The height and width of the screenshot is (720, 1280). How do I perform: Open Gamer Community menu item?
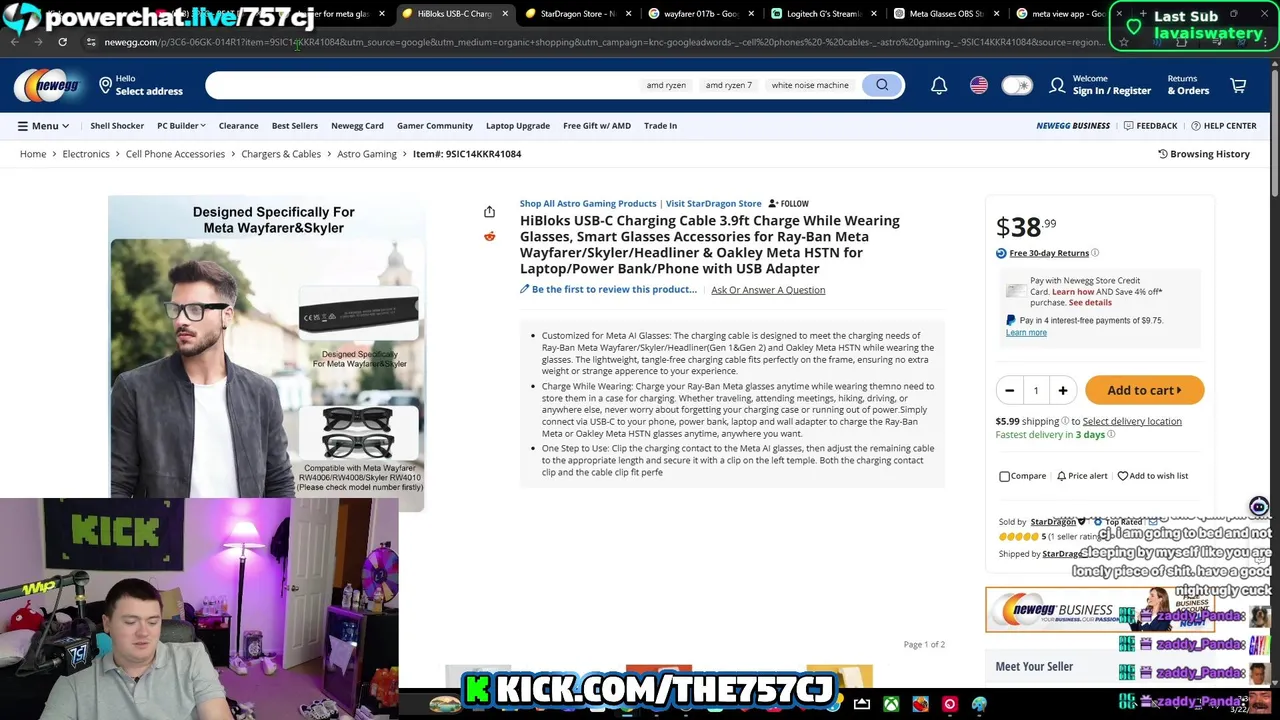pyautogui.click(x=435, y=126)
